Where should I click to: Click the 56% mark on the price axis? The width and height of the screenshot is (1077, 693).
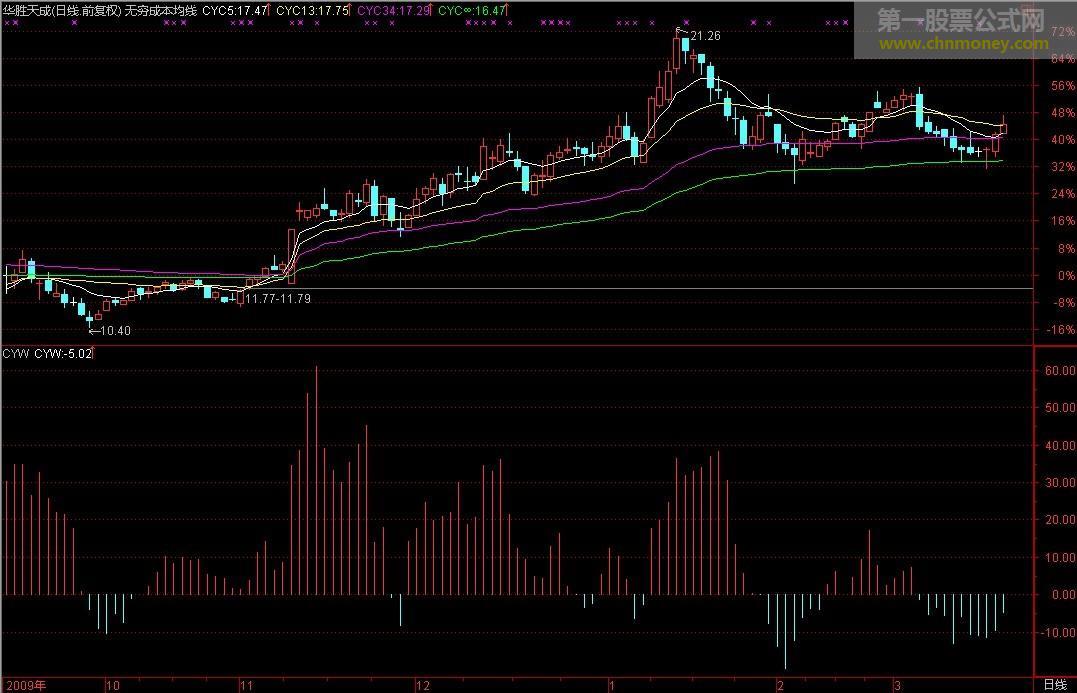pos(1062,86)
